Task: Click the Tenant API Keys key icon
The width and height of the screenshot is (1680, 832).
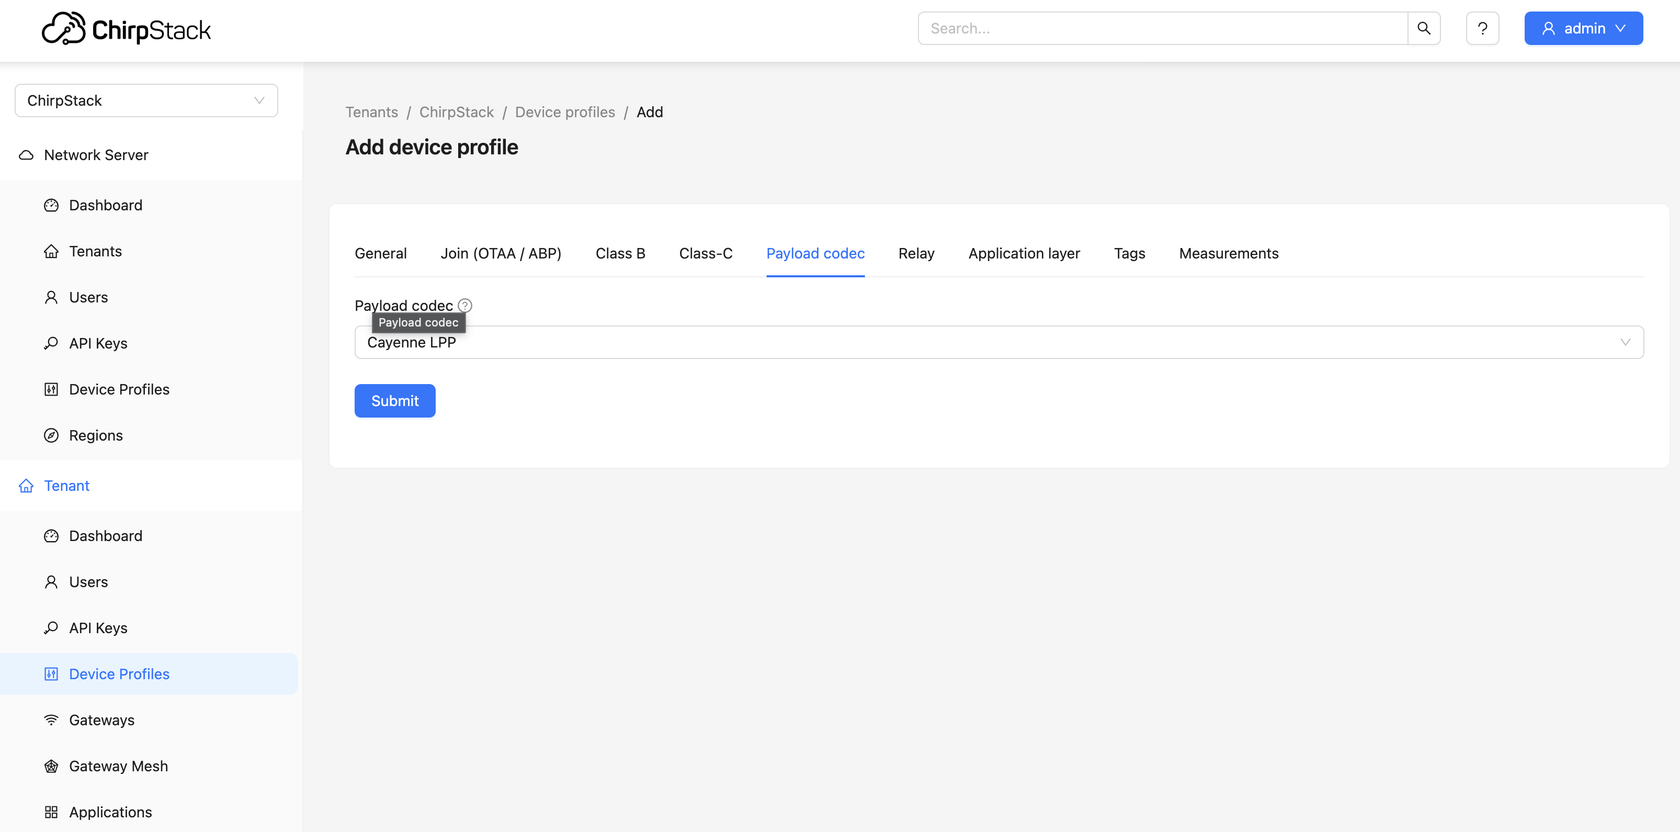Action: point(51,628)
